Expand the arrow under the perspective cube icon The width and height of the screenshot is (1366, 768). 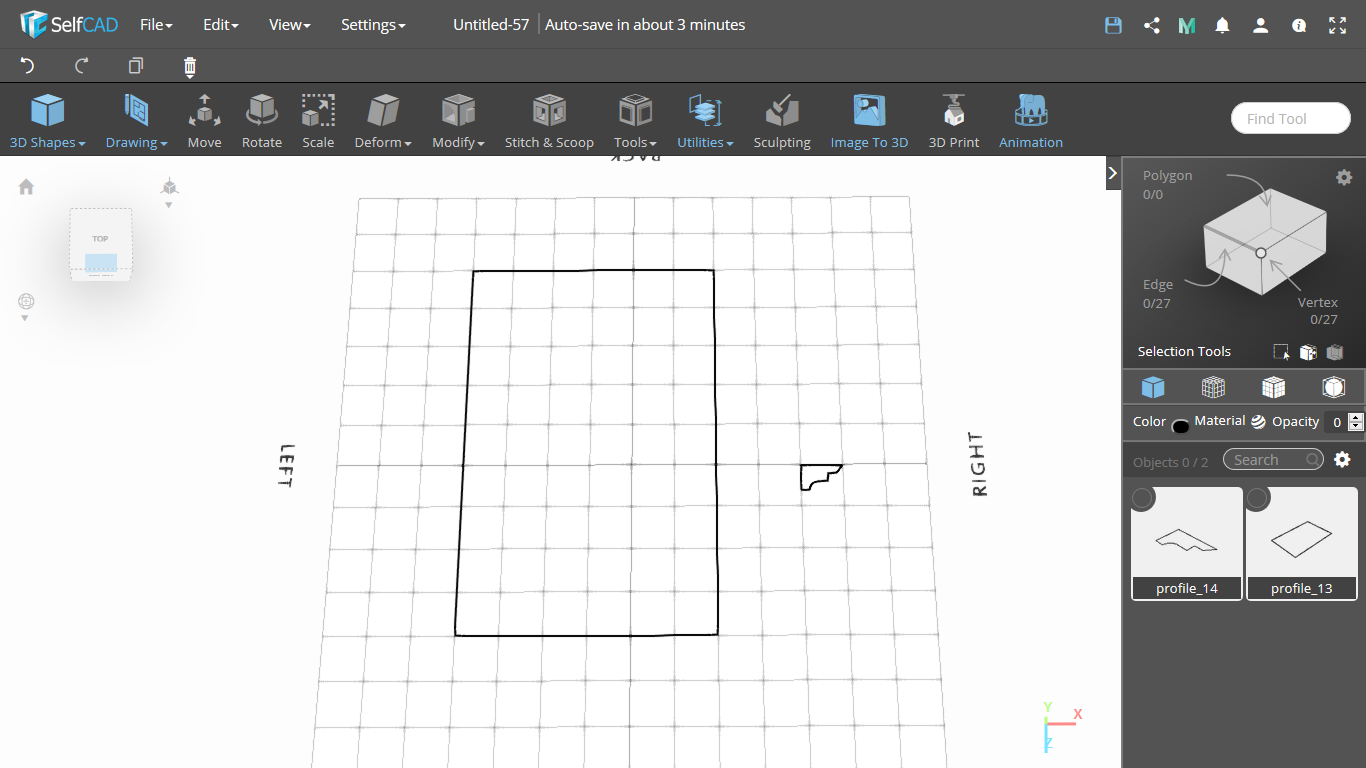tap(169, 205)
